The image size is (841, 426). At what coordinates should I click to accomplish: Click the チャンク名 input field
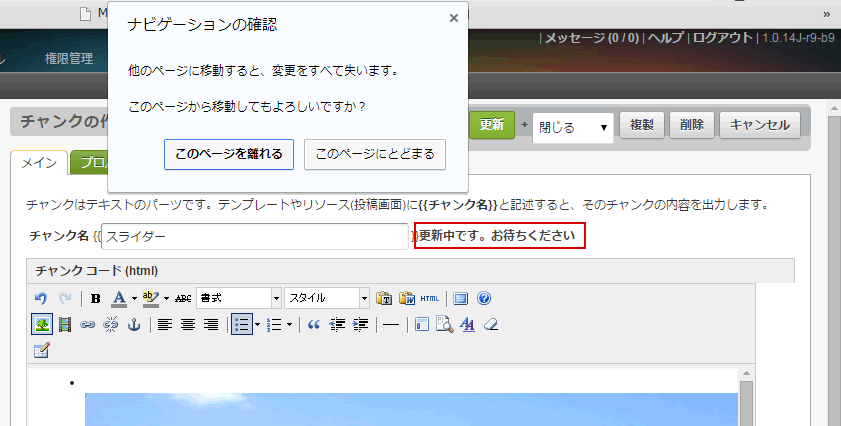pos(256,237)
